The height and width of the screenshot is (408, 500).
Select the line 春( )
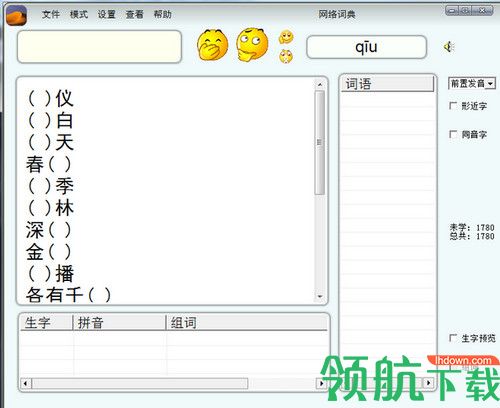click(x=49, y=164)
